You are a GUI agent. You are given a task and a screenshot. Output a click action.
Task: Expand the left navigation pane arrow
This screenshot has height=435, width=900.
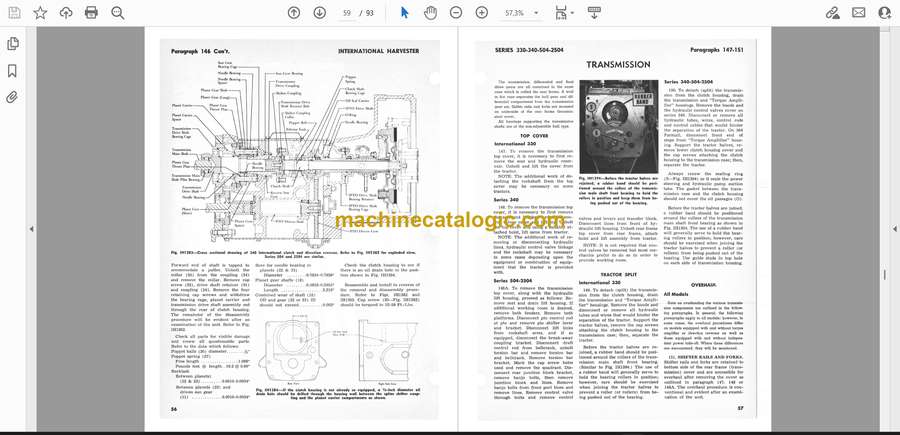(32, 229)
